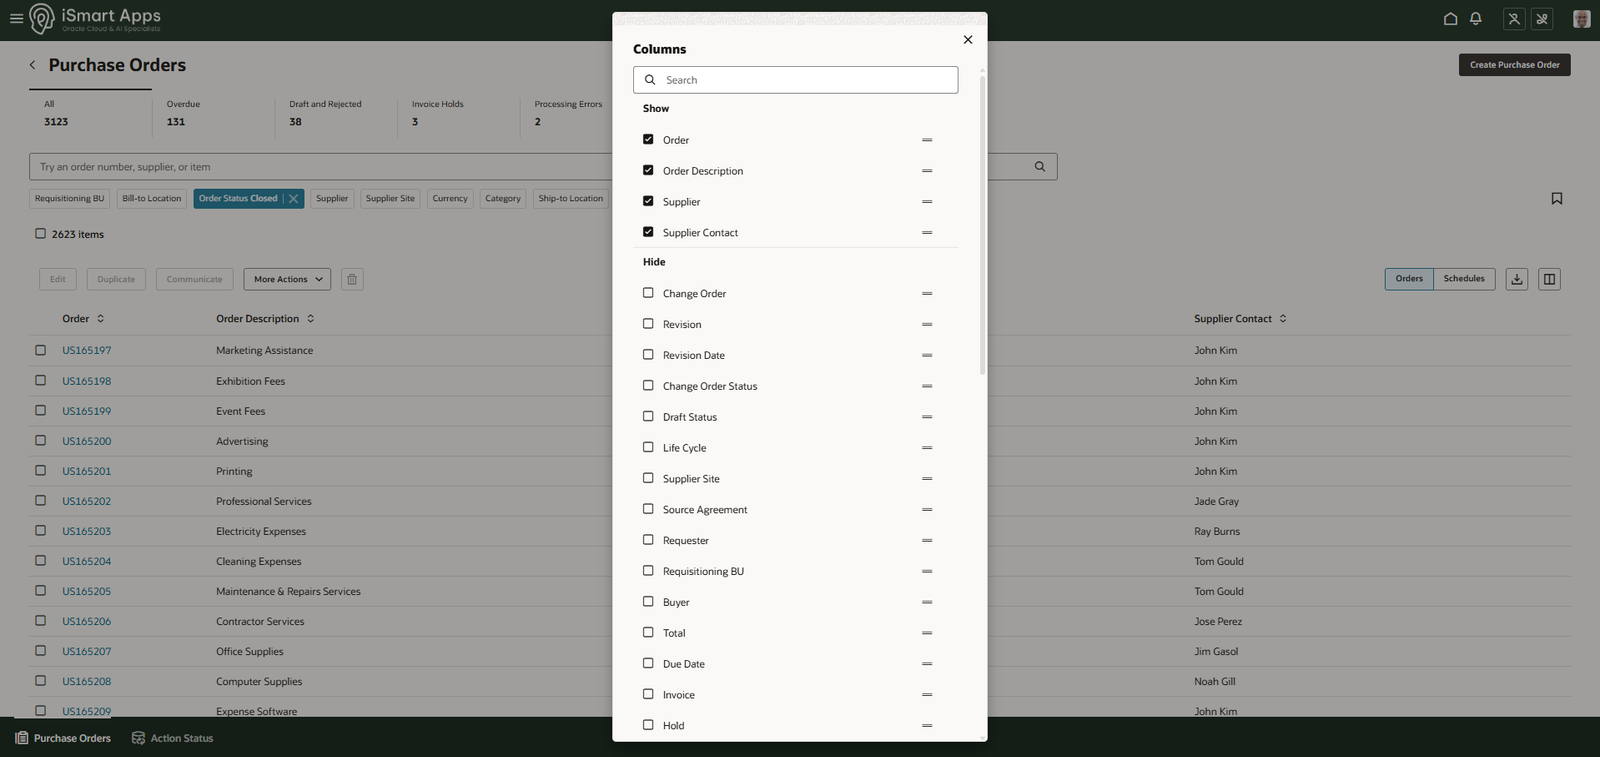
Task: Click the magnifier icon in order search
Action: click(x=1040, y=167)
